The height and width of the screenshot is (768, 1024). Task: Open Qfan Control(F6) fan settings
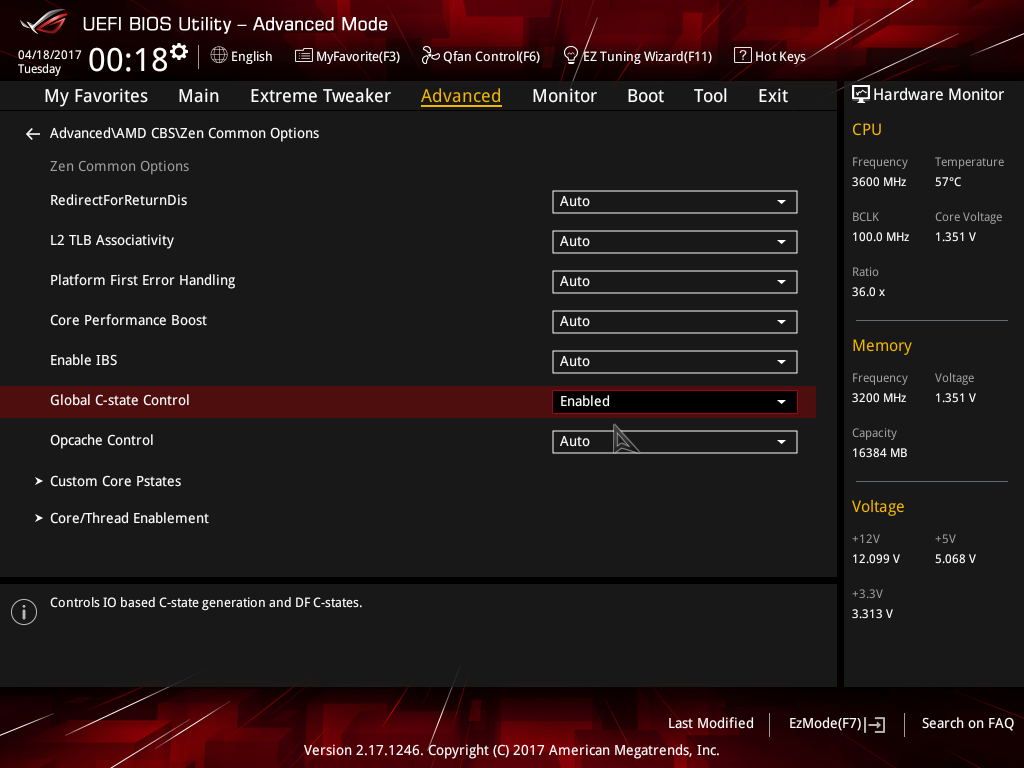480,56
